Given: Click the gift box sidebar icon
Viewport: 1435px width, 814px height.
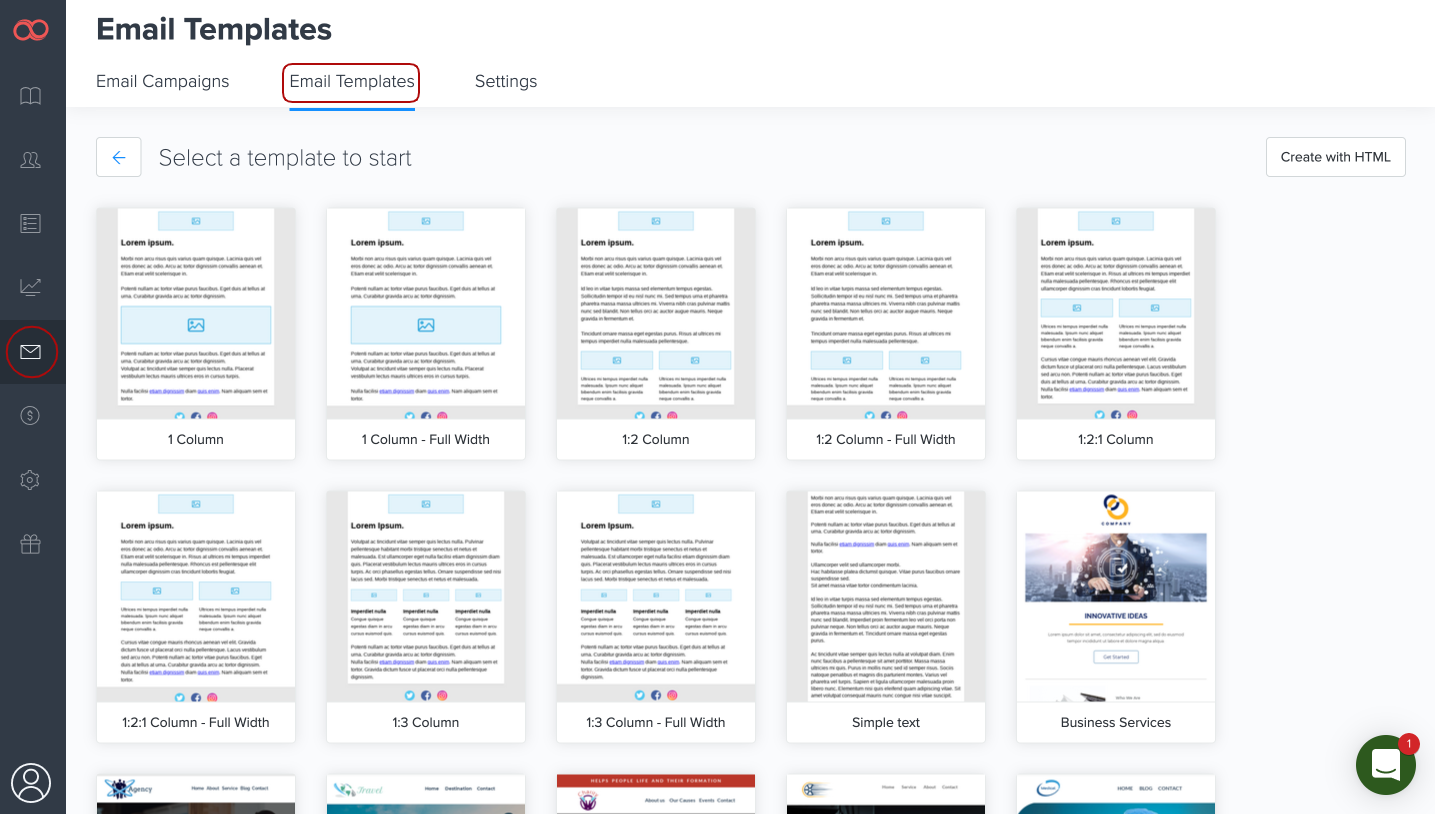Looking at the screenshot, I should pos(31,544).
